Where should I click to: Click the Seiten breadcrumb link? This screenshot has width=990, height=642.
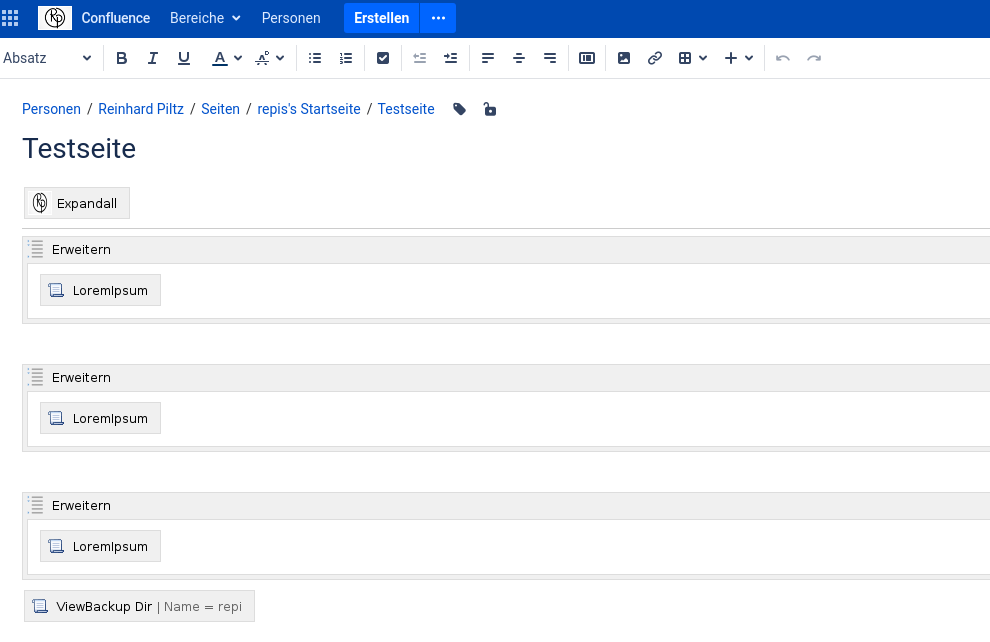[220, 109]
